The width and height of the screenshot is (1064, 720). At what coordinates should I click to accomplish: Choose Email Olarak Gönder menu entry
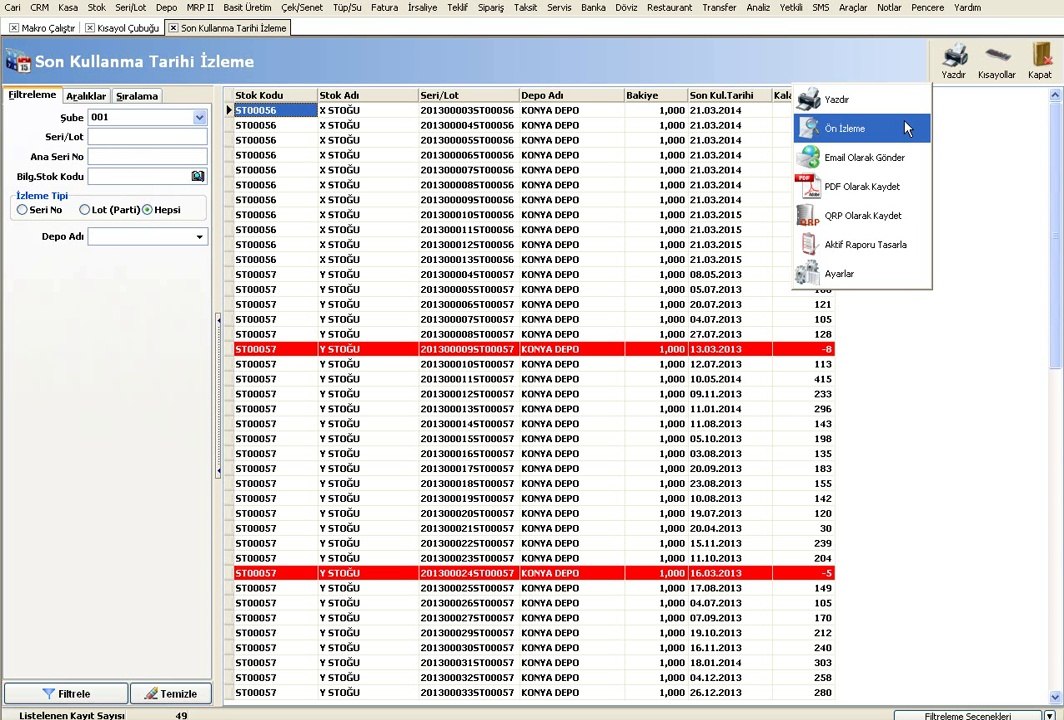(x=862, y=157)
